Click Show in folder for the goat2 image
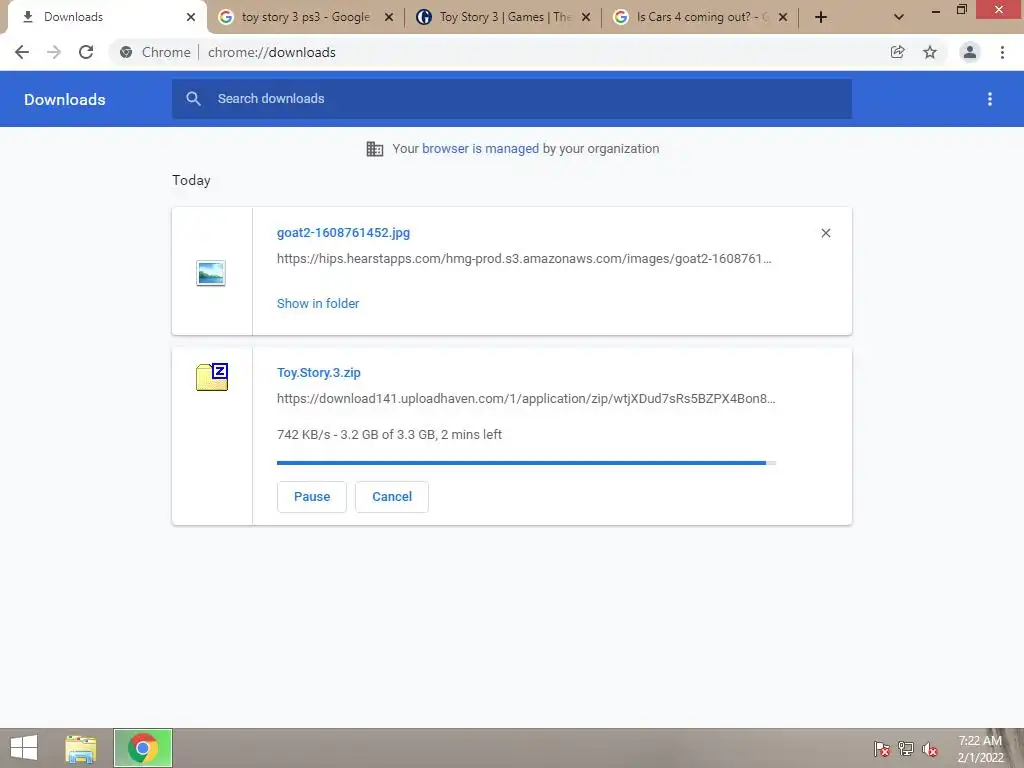1024x768 pixels. click(318, 303)
